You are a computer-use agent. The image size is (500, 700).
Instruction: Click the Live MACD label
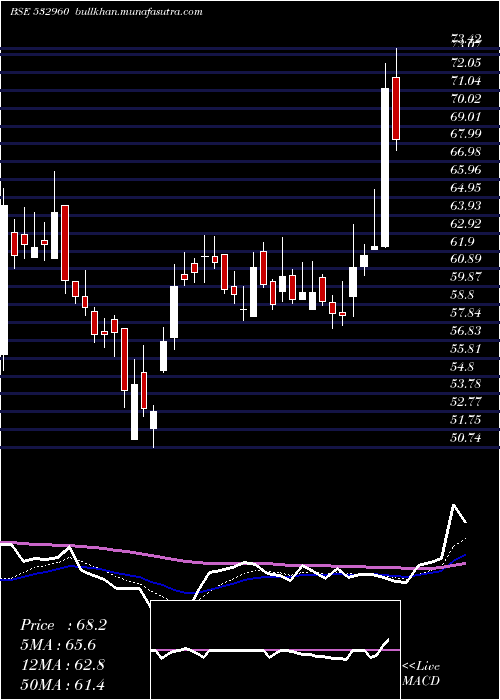[x=421, y=674]
